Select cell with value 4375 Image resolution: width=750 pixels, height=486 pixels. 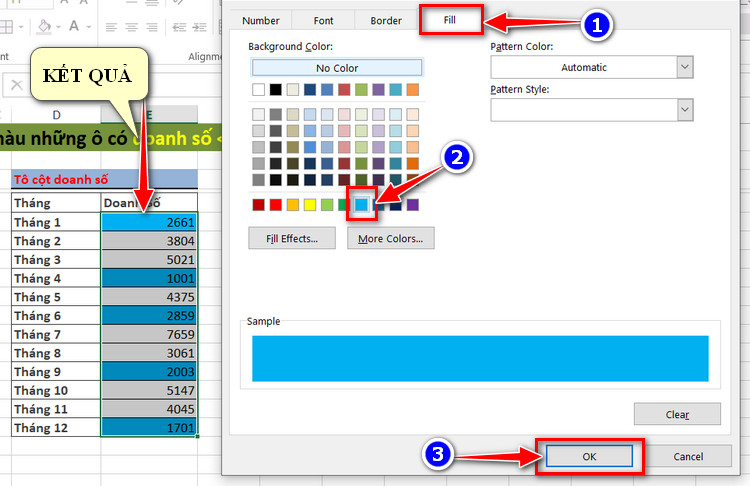149,297
